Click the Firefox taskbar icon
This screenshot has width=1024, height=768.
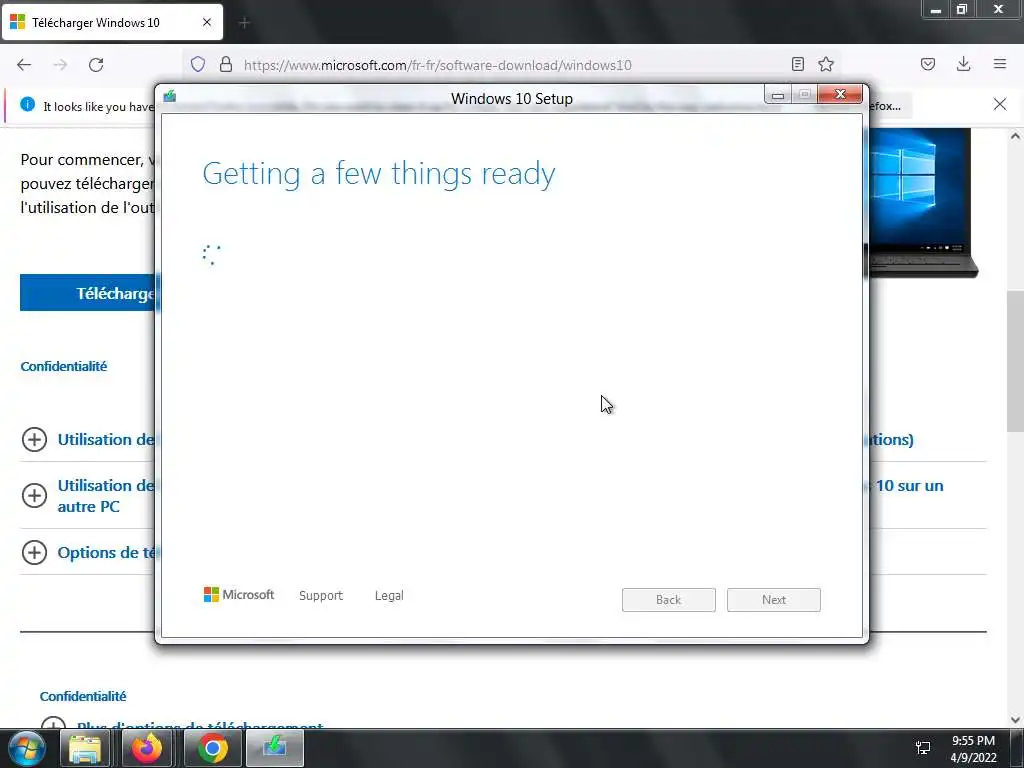(x=147, y=748)
